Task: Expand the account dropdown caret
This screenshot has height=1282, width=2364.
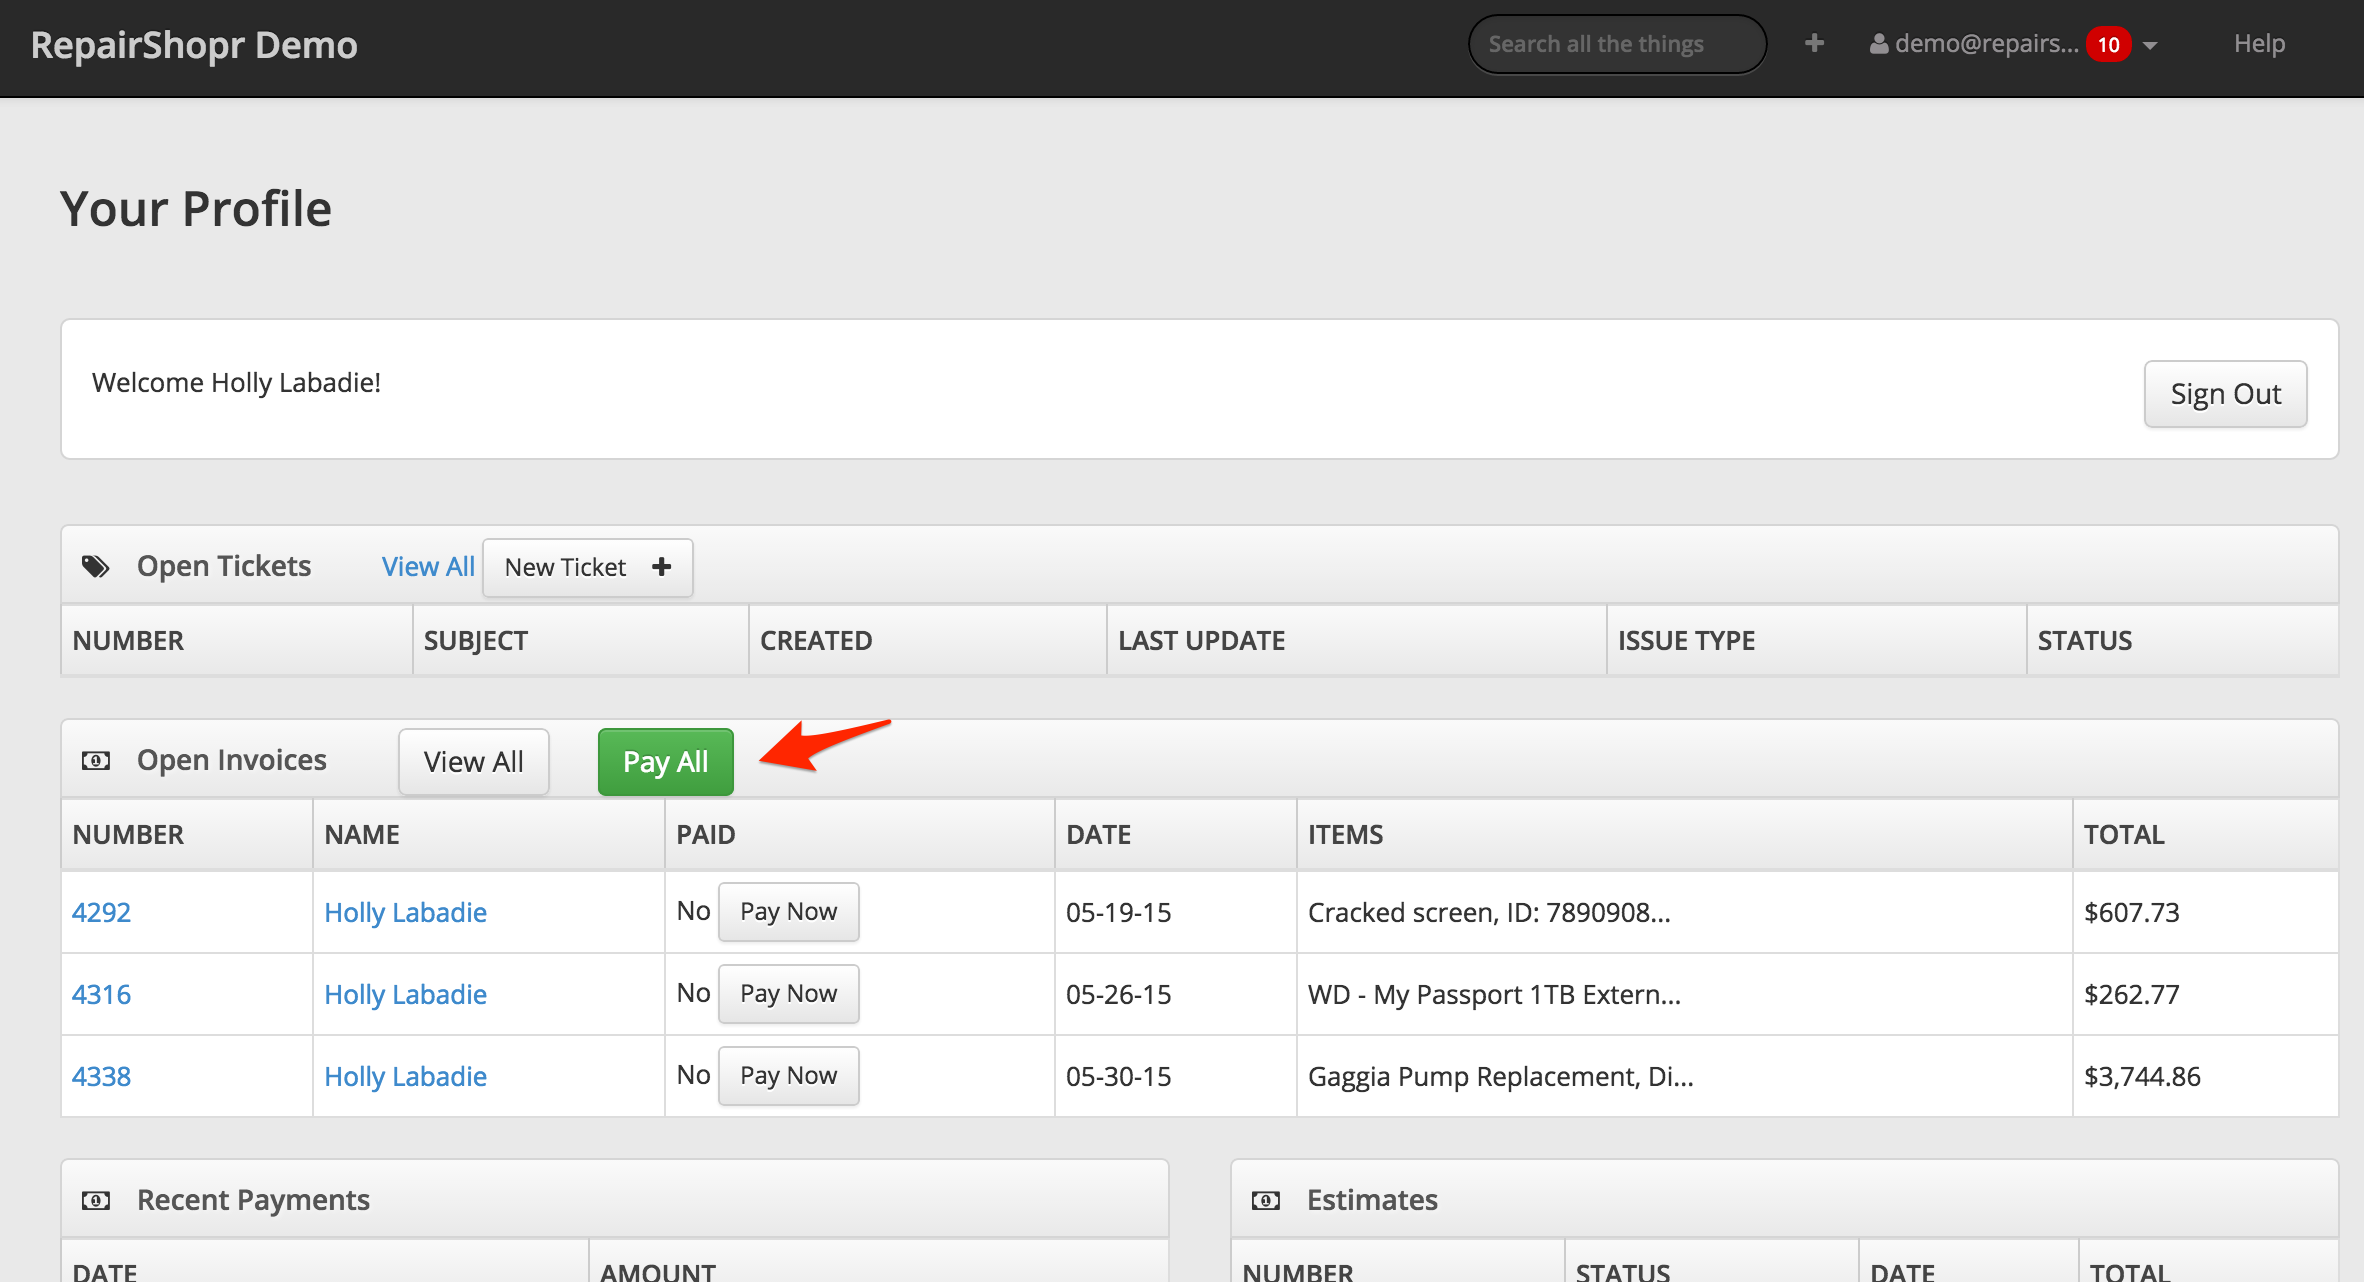Action: click(2151, 45)
